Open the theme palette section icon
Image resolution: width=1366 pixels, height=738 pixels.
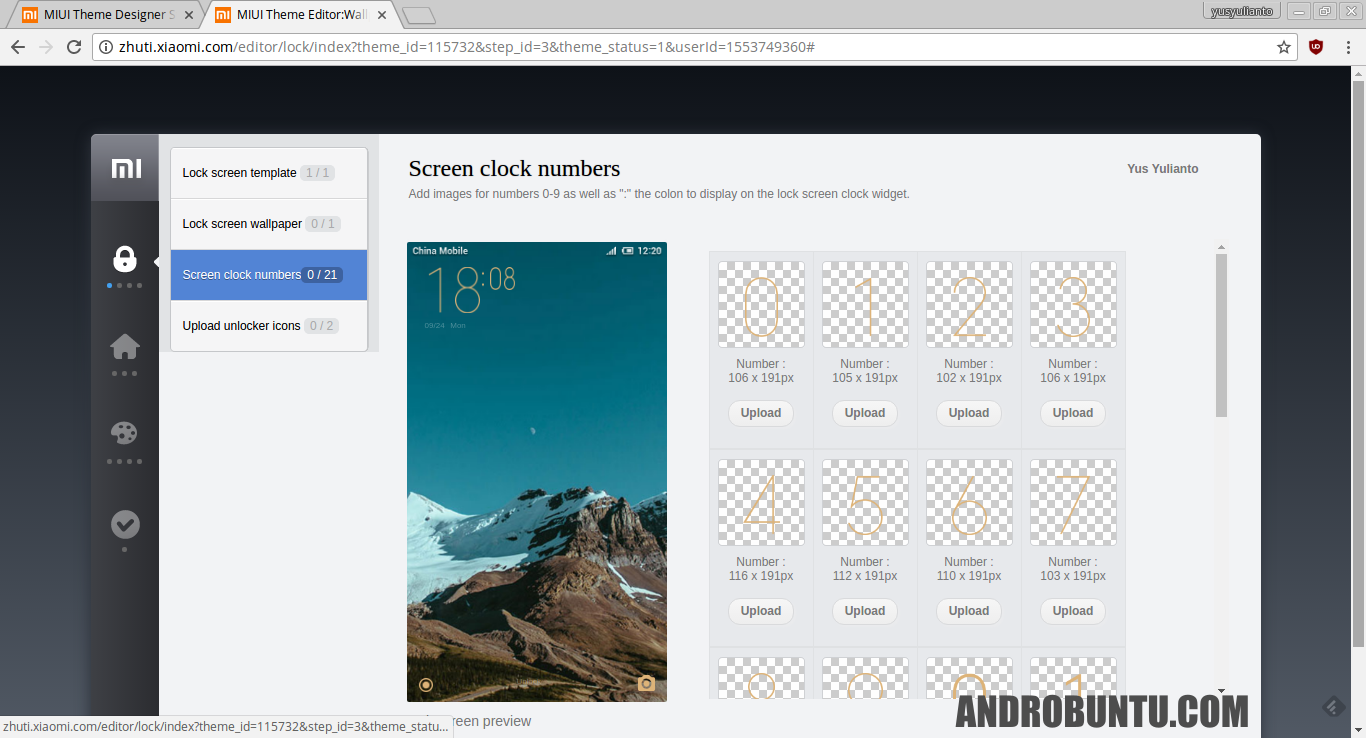[x=124, y=432]
